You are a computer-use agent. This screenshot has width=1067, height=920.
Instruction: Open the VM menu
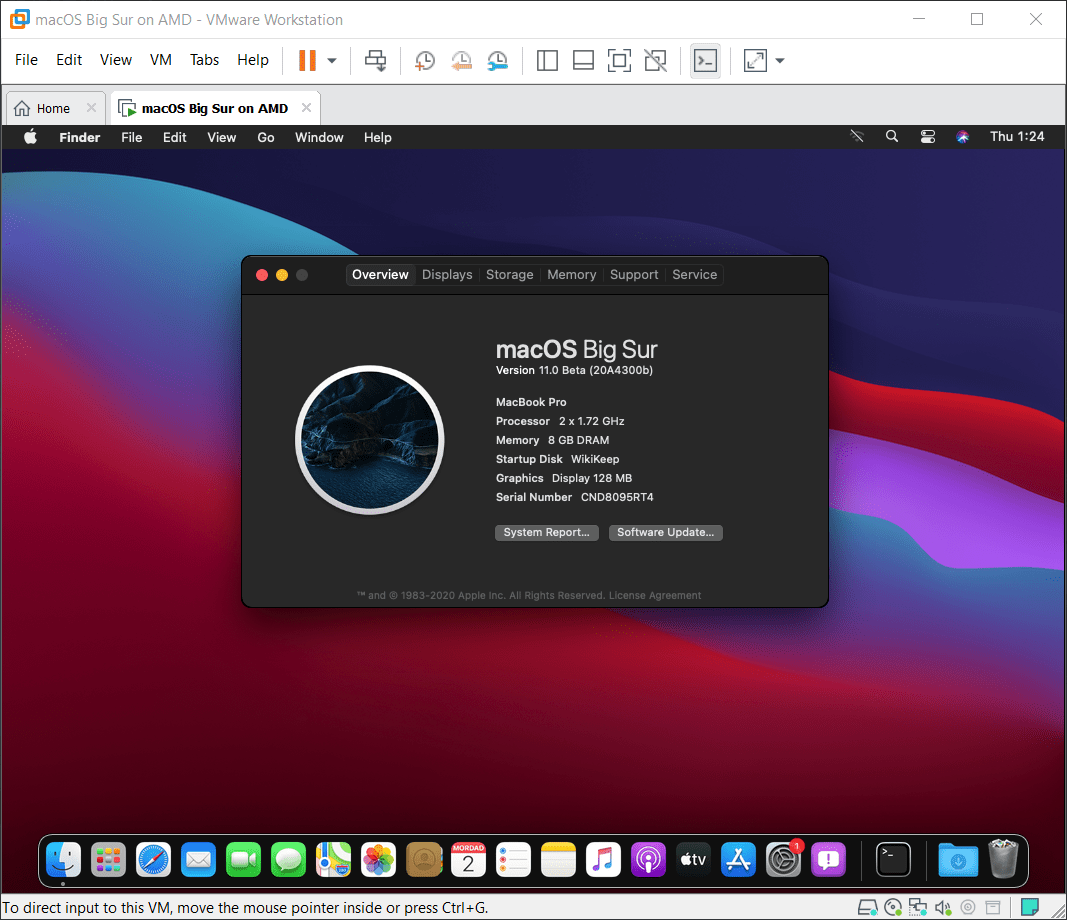(161, 60)
